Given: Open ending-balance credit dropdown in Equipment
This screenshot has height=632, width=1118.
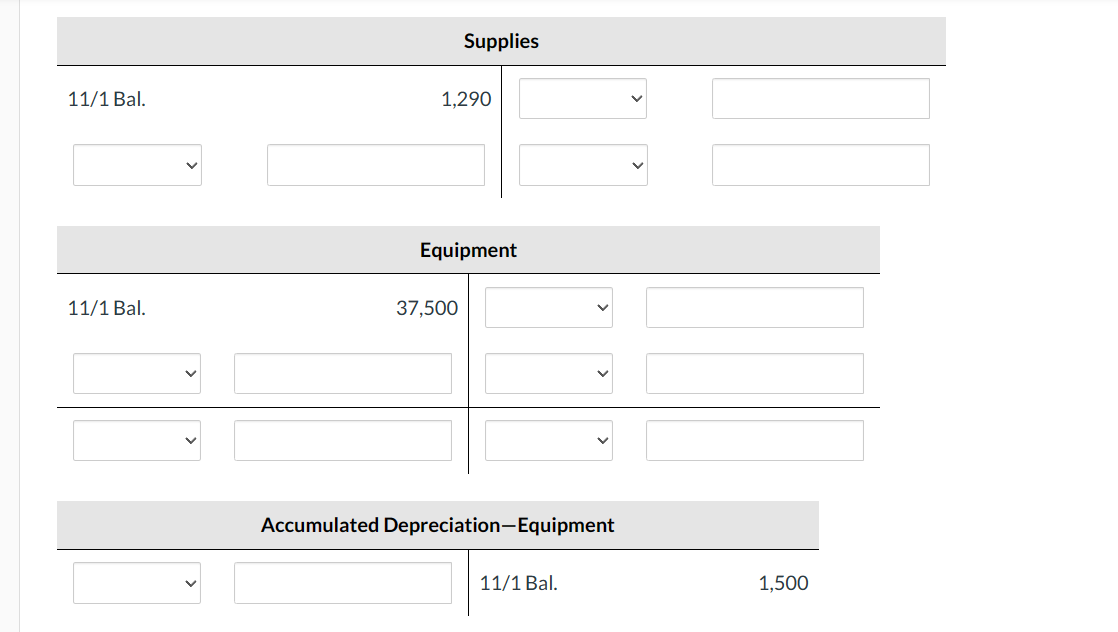Looking at the screenshot, I should [548, 440].
